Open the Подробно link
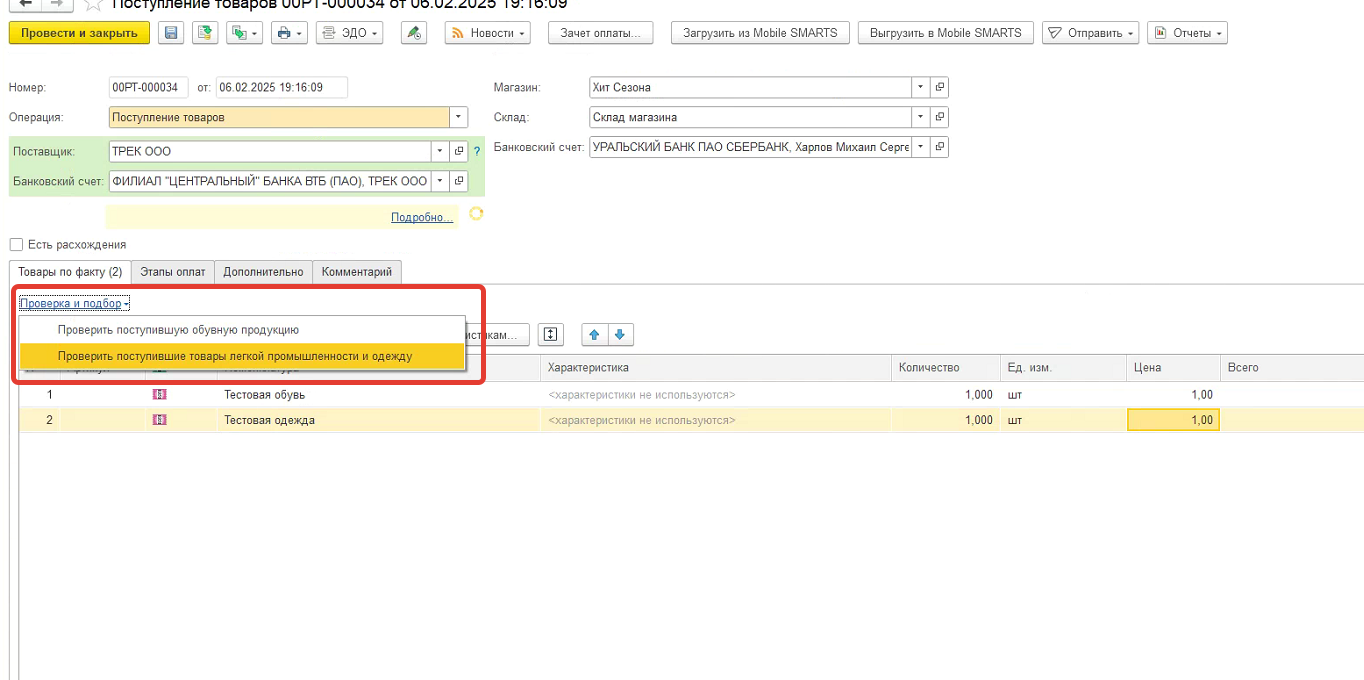The height and width of the screenshot is (680, 1364). click(421, 217)
